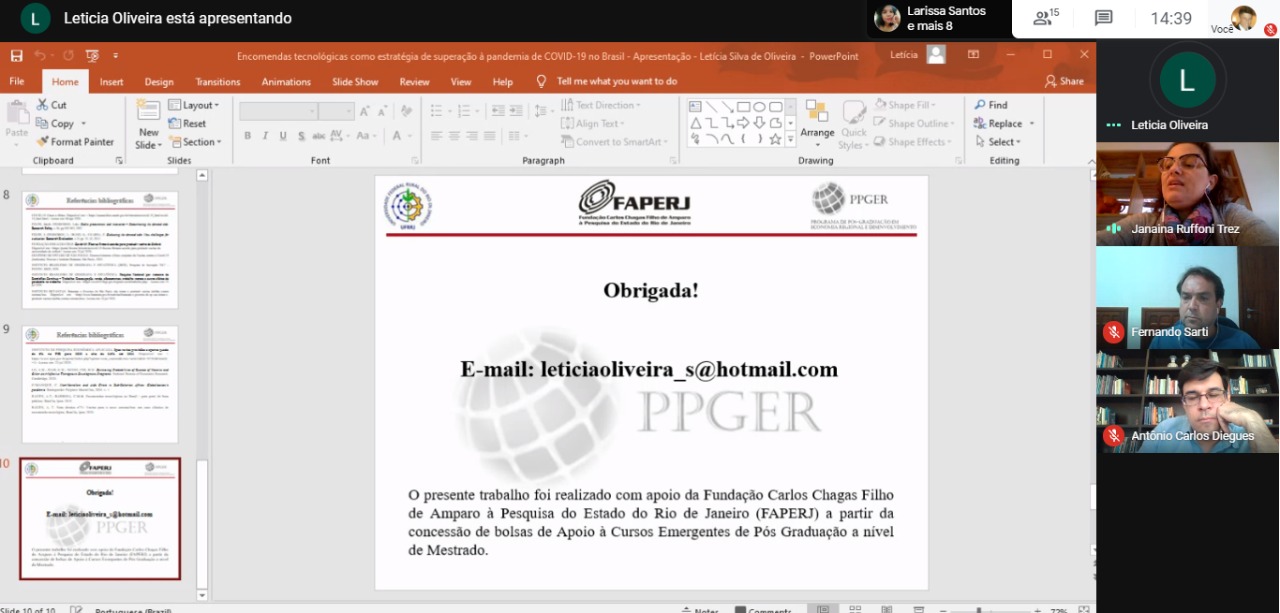Select slide 9 thumbnail
The width and height of the screenshot is (1280, 613).
pyautogui.click(x=100, y=384)
